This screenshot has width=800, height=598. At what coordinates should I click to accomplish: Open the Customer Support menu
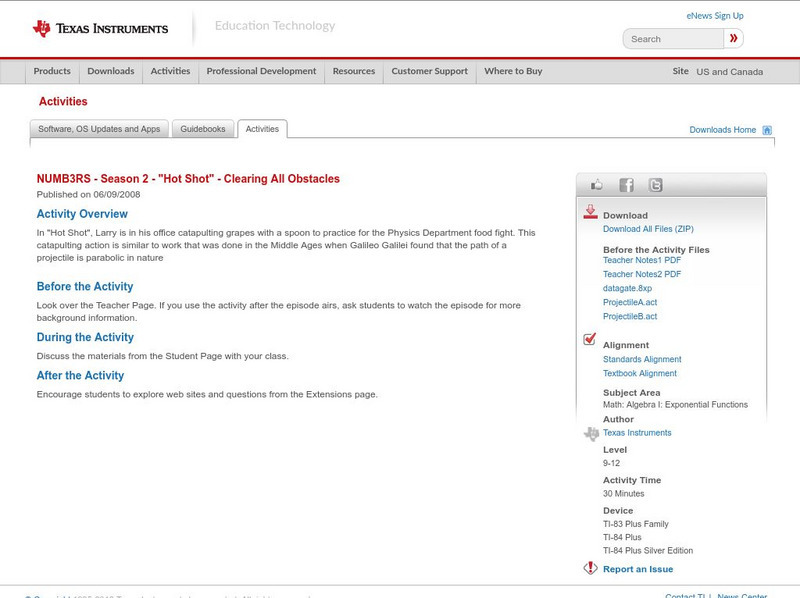point(430,71)
